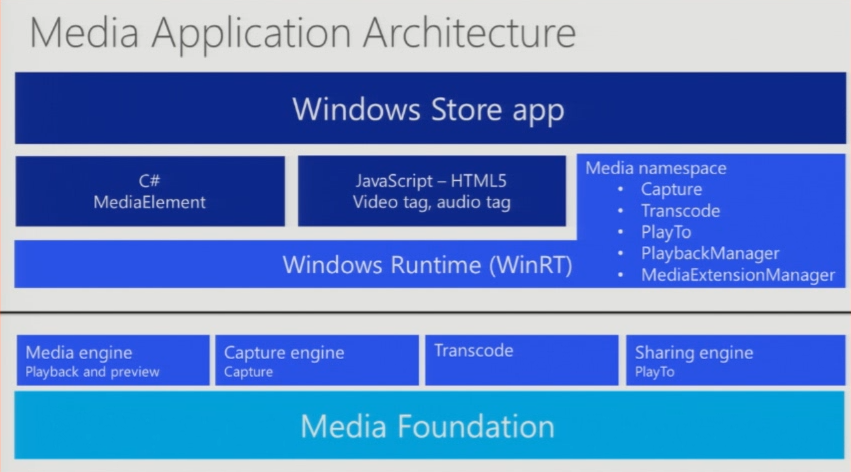This screenshot has width=851, height=472.
Task: Select the 'Windows Store app' block
Action: (430, 108)
